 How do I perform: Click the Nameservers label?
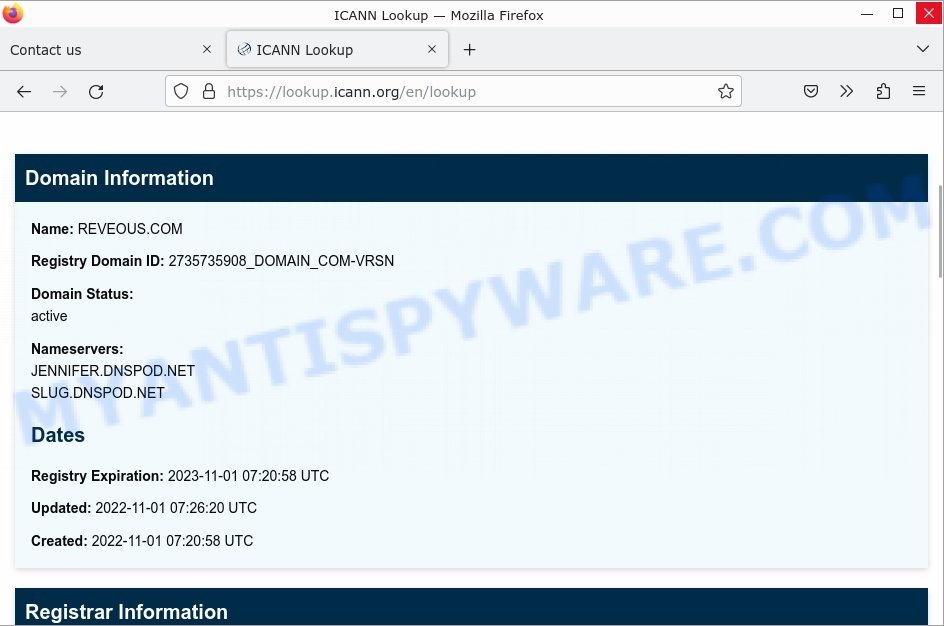click(x=77, y=349)
